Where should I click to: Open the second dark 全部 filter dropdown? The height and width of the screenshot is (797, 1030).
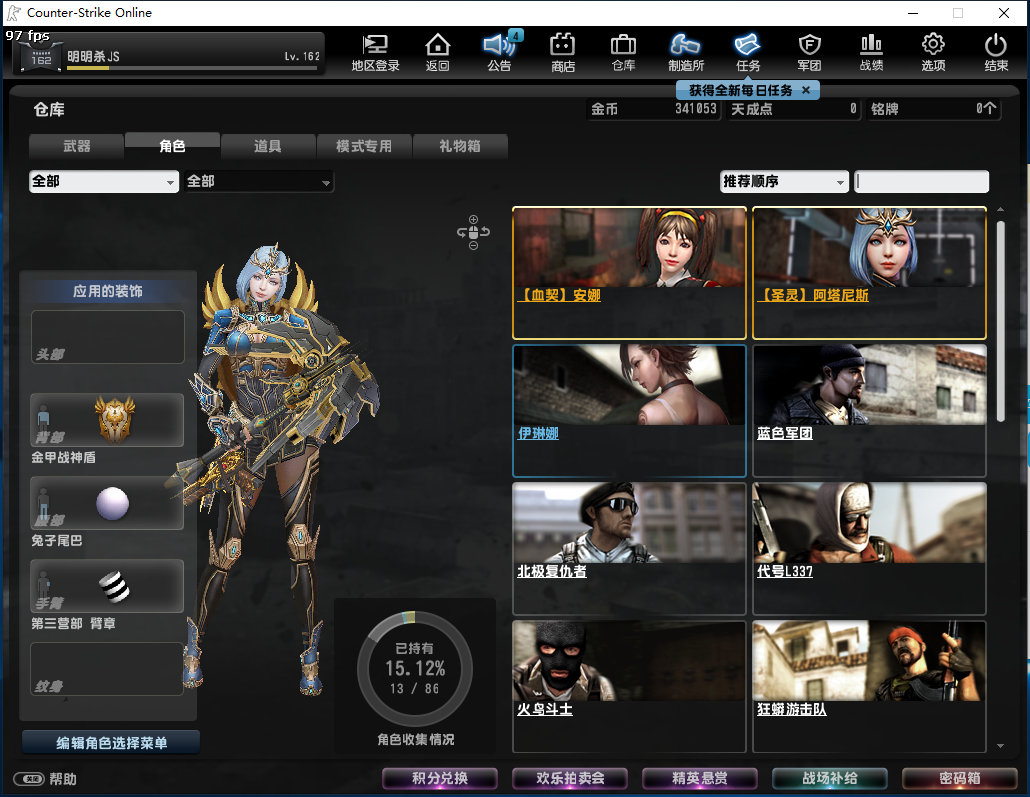pos(259,181)
